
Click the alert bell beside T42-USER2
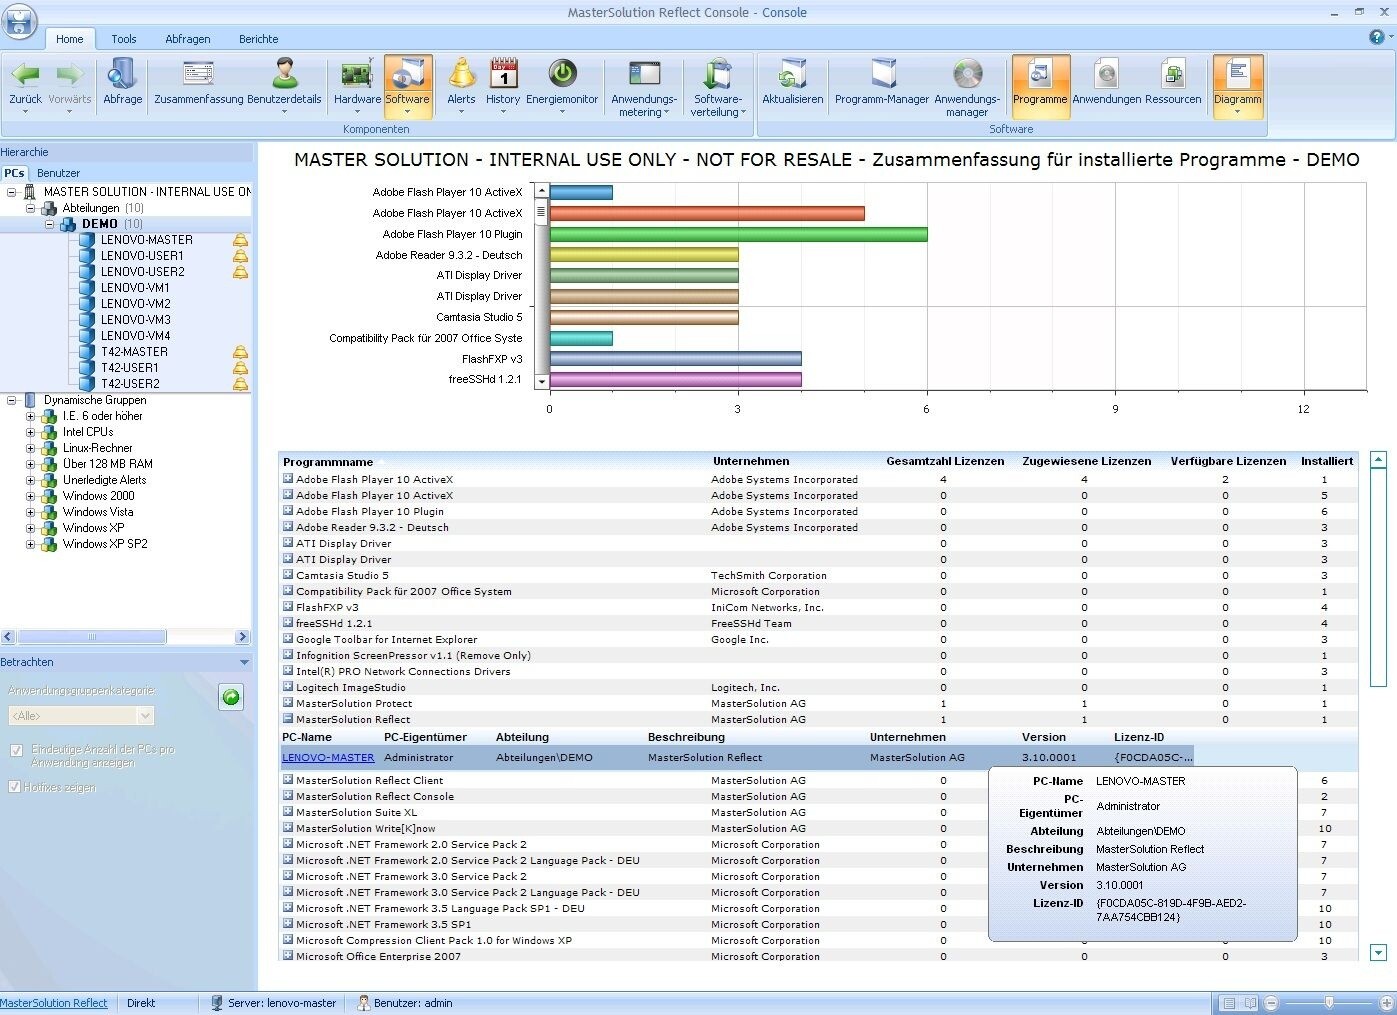point(240,384)
